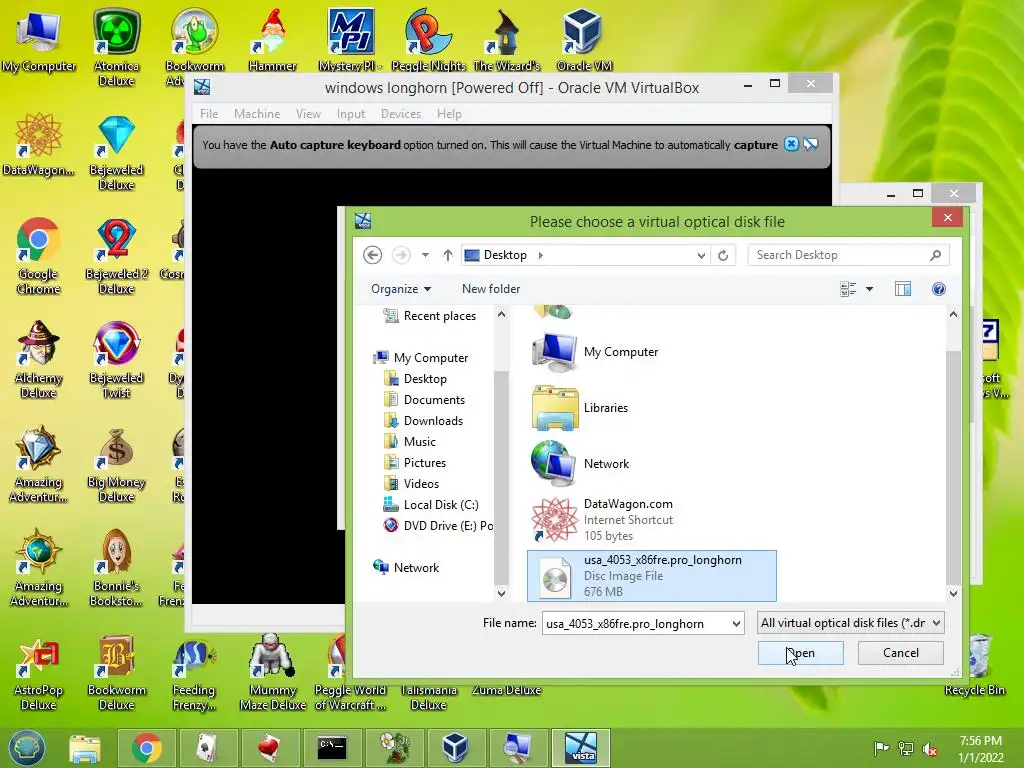The image size is (1024, 768).
Task: Click the Start orb button
Action: 27,748
